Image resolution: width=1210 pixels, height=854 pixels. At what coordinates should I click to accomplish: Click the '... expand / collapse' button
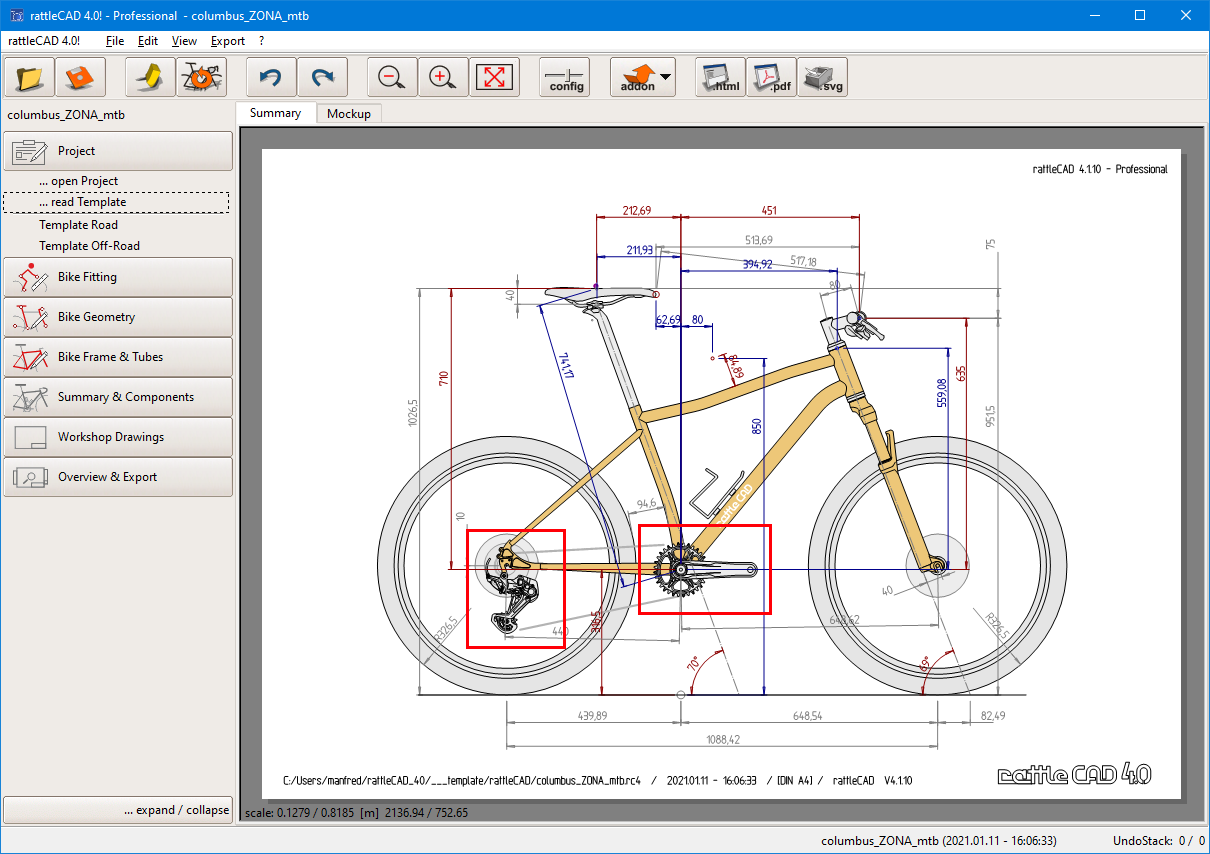(x=118, y=810)
